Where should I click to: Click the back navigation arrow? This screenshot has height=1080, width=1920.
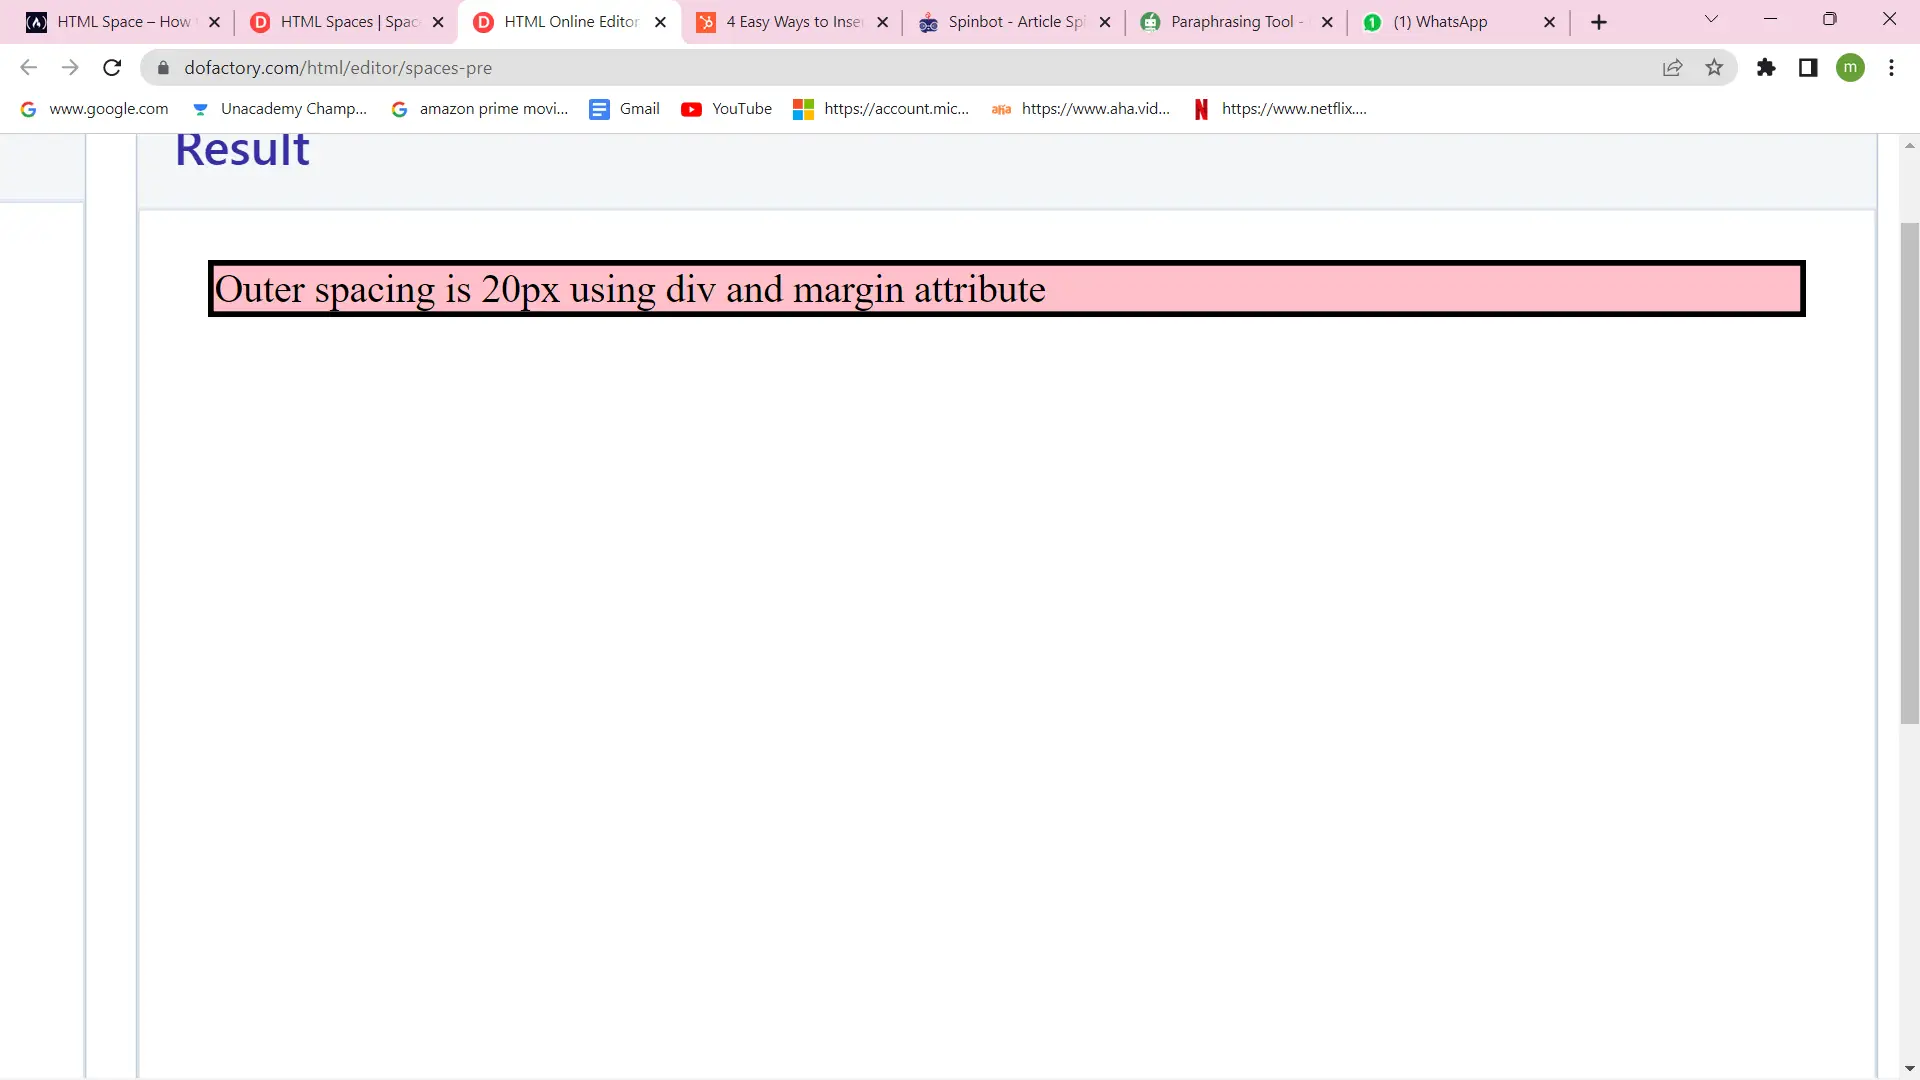coord(28,67)
